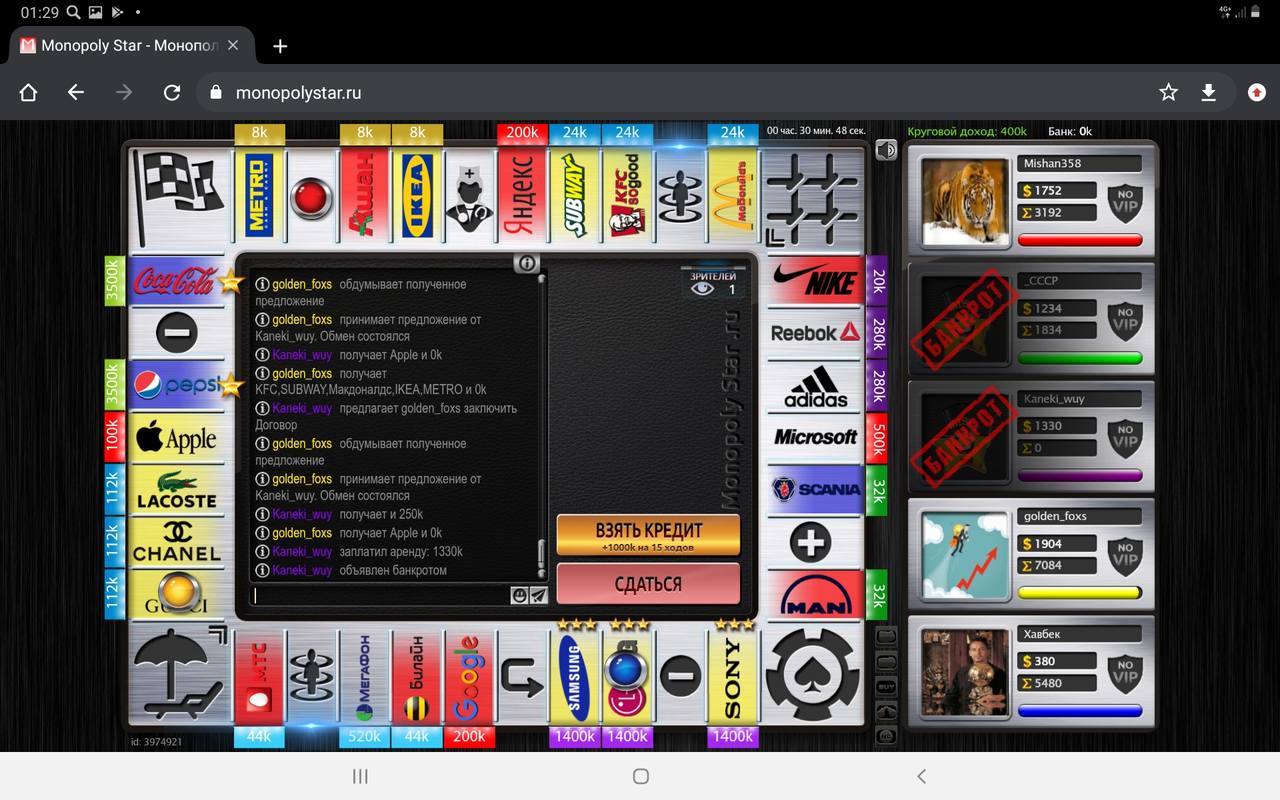Open golden_foxs player avatar
The width and height of the screenshot is (1280, 800).
(x=964, y=556)
